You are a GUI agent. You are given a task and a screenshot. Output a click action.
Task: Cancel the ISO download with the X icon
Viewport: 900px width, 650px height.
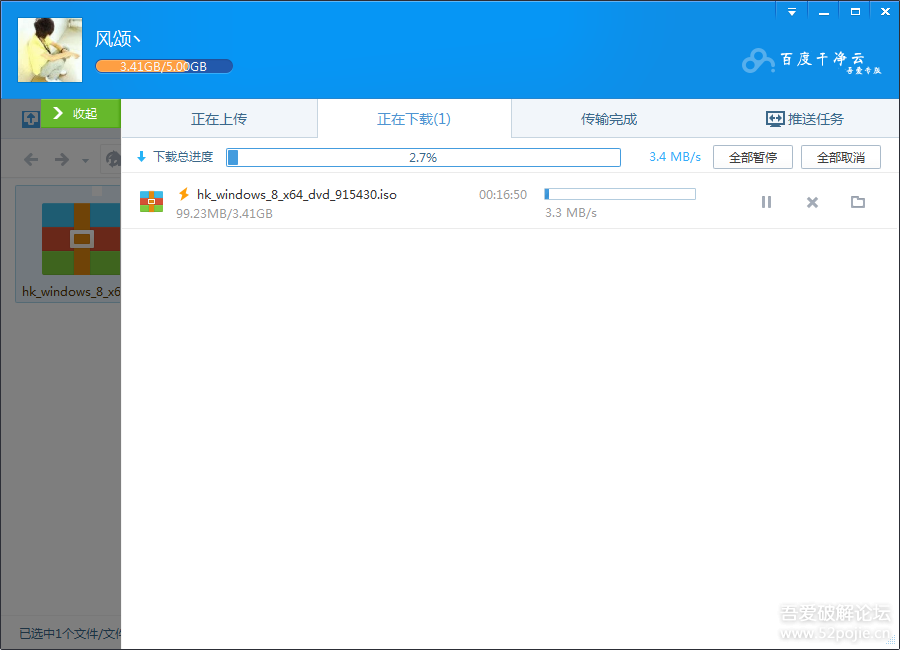811,201
